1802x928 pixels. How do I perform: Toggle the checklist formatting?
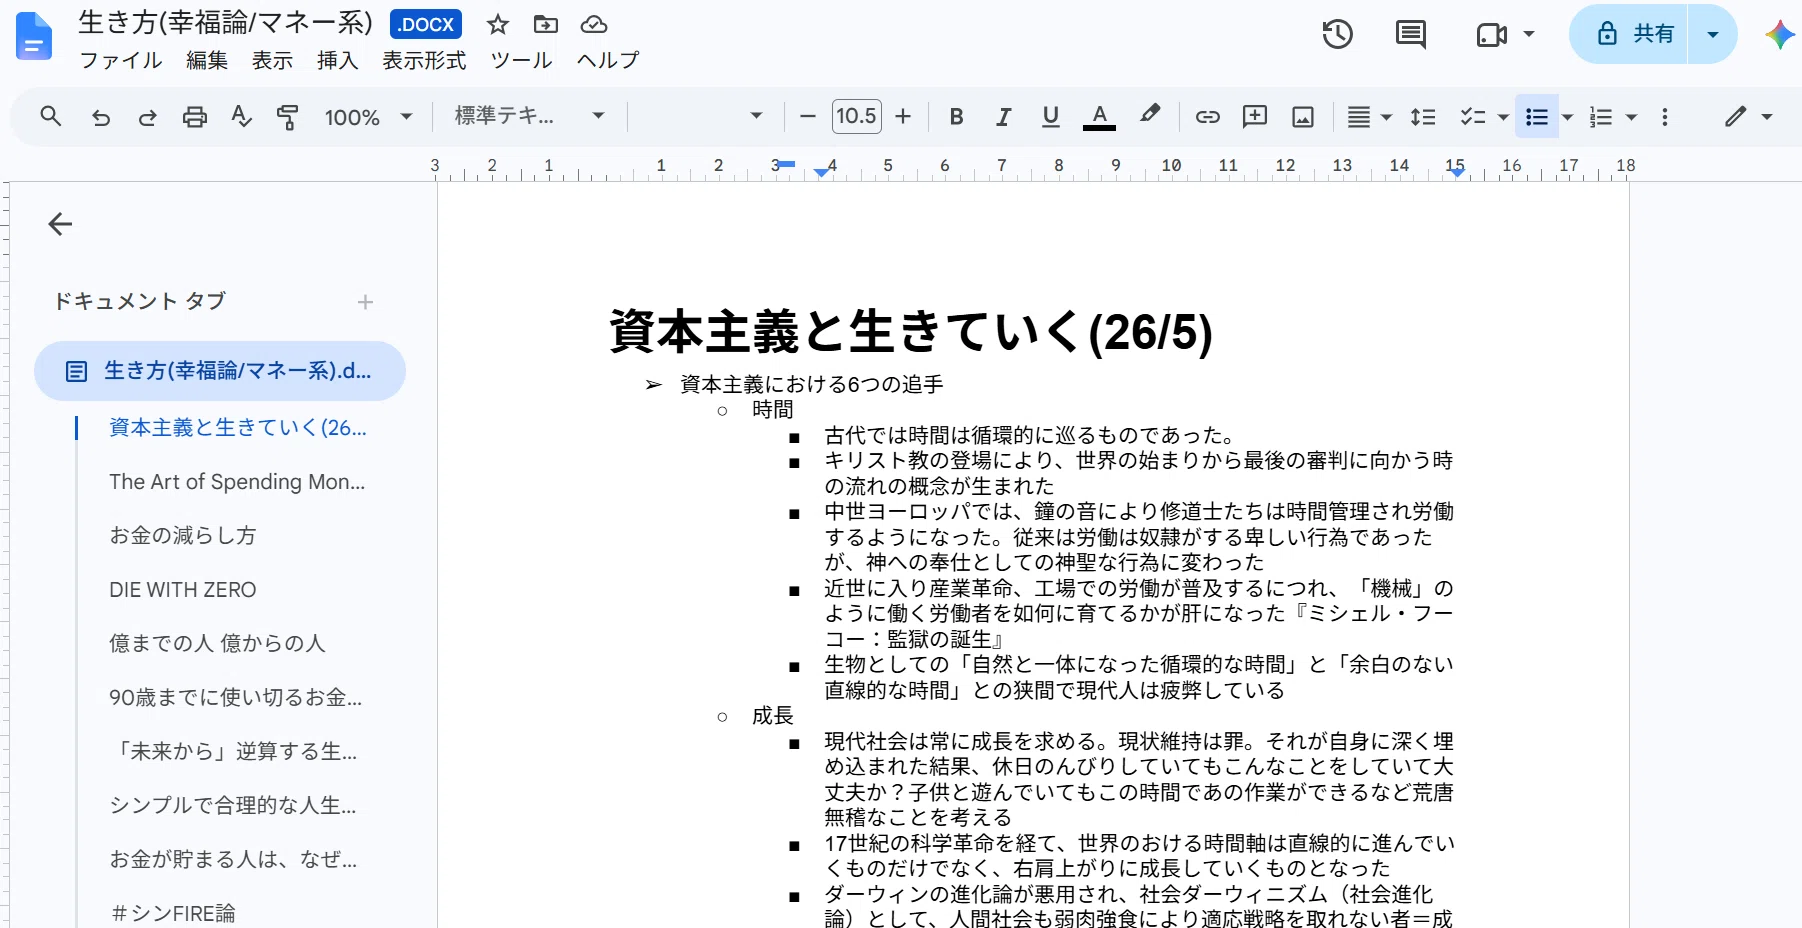[1473, 117]
